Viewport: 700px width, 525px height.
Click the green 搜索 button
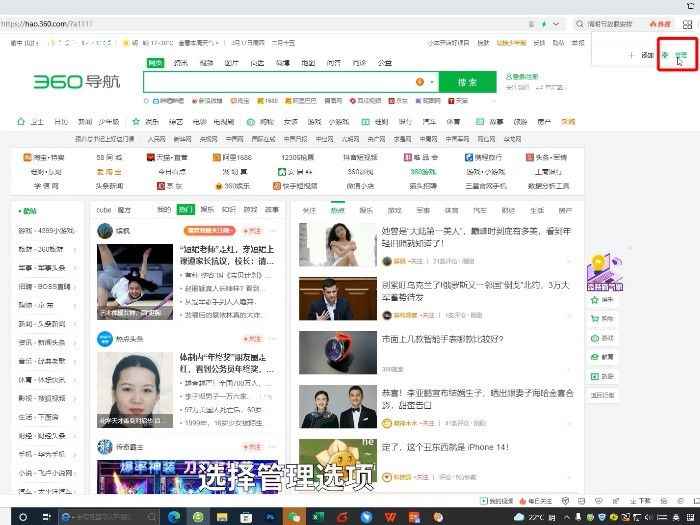pos(467,82)
